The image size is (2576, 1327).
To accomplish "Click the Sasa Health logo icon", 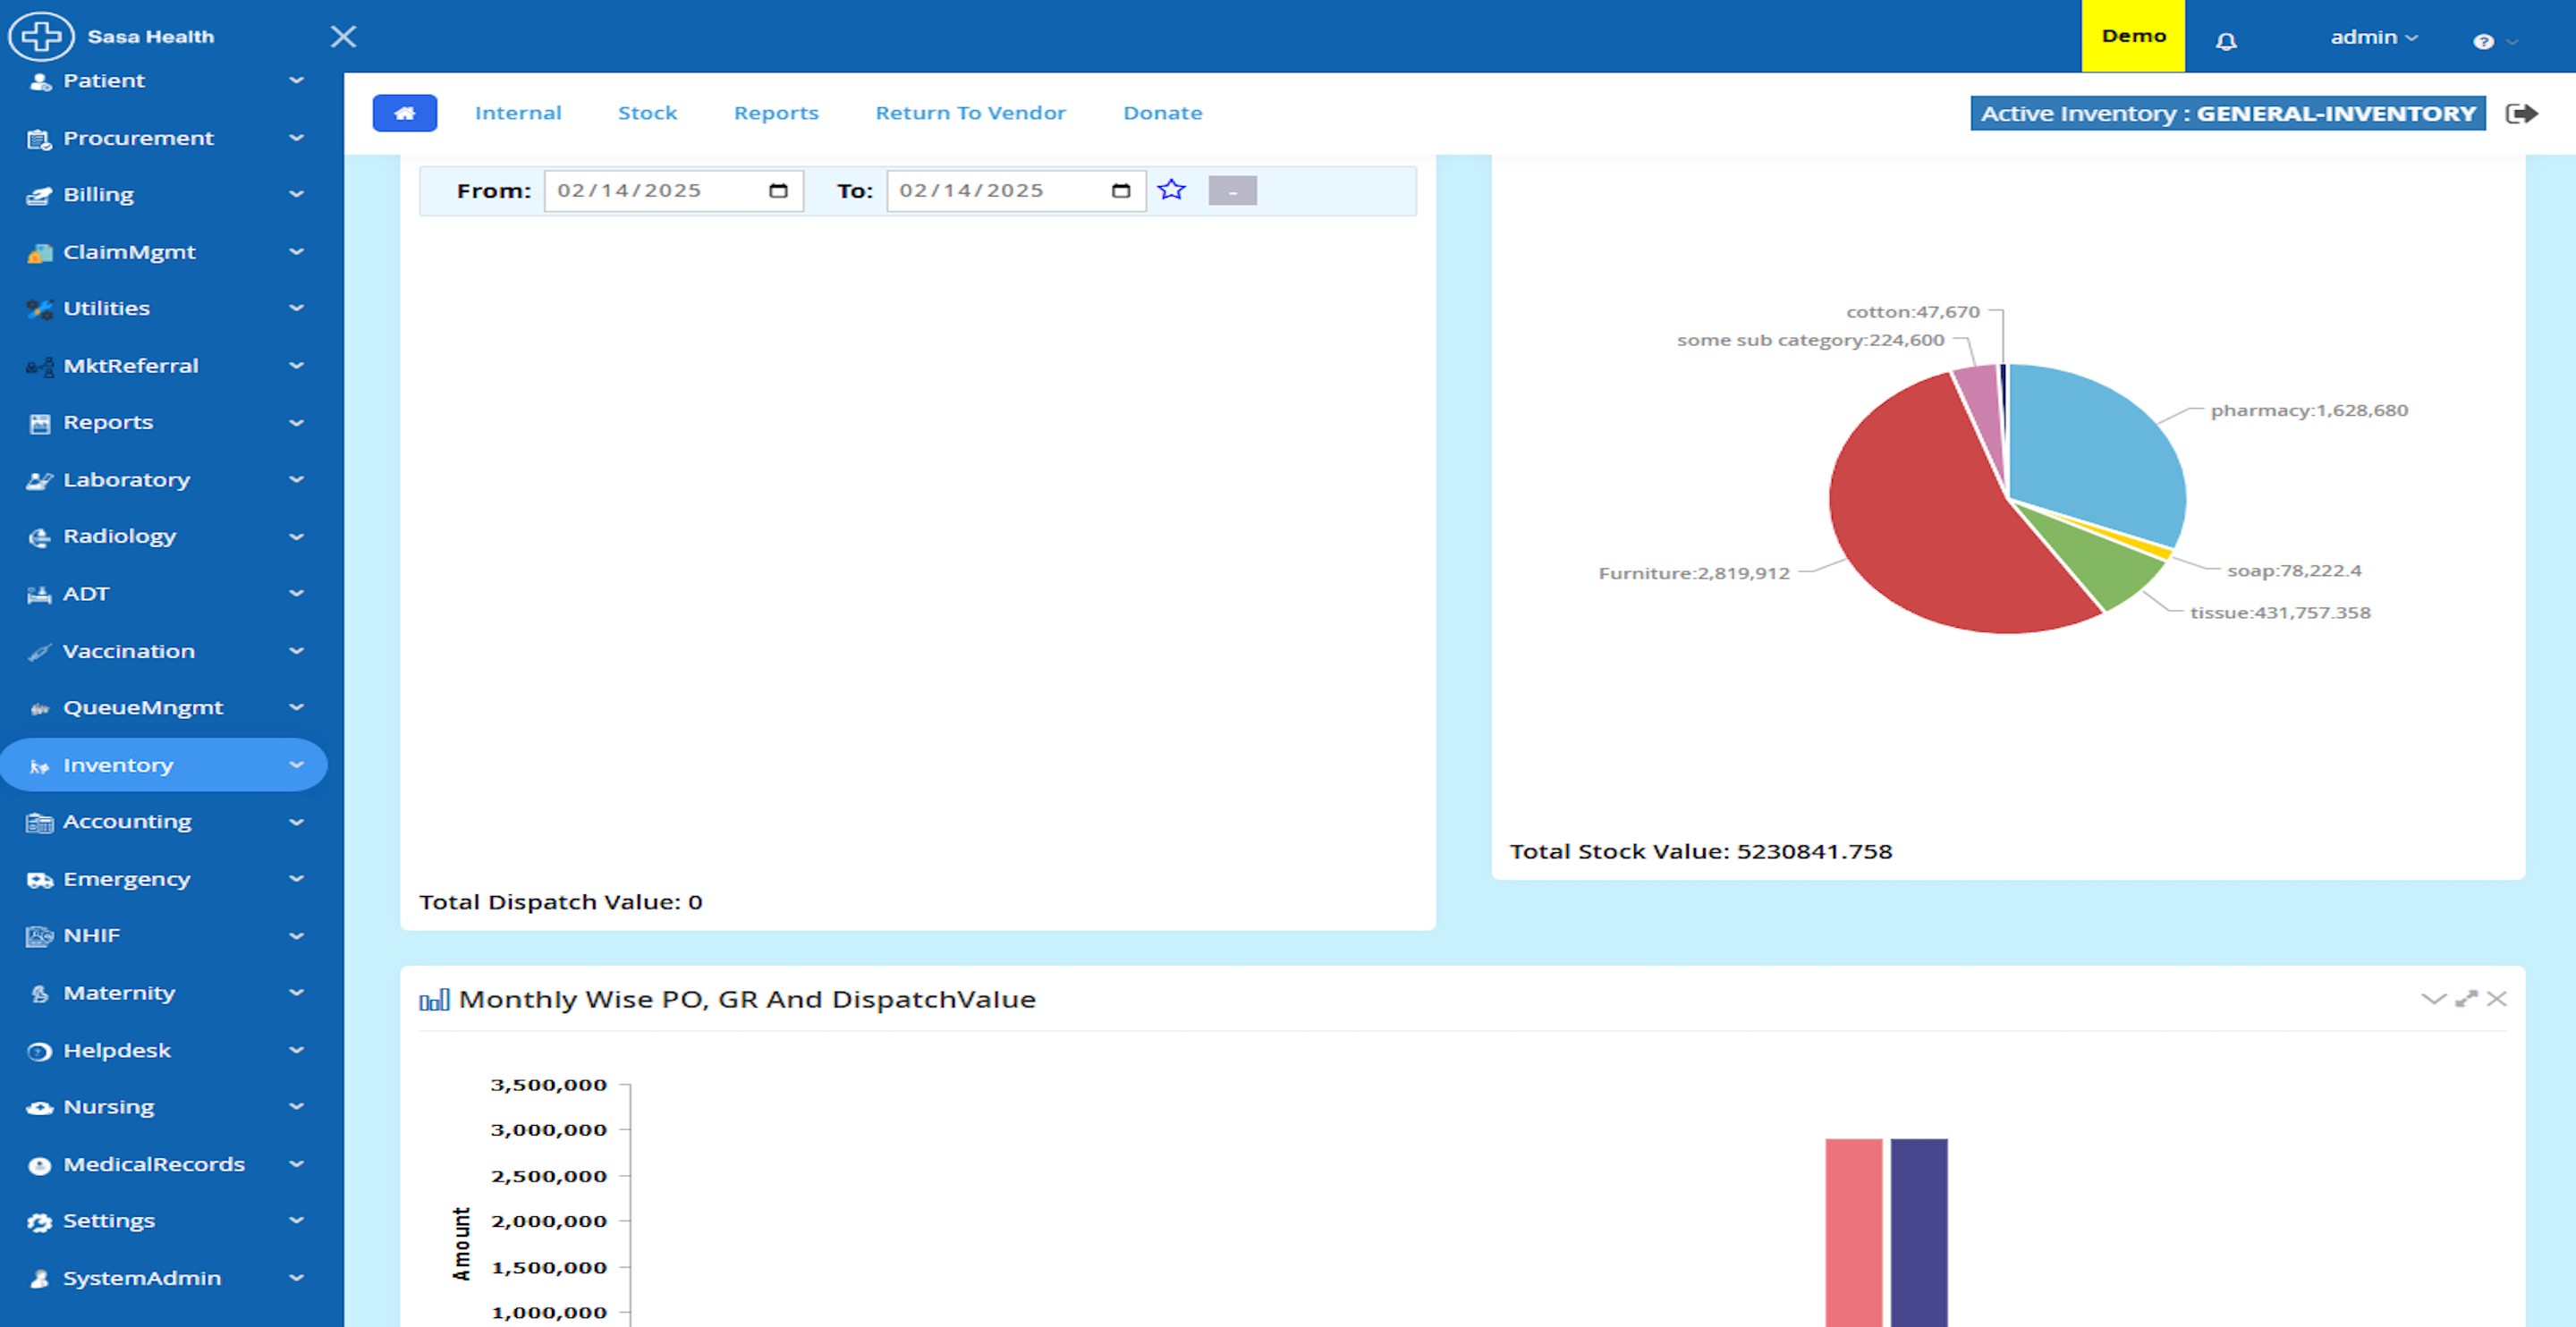I will 41,36.
